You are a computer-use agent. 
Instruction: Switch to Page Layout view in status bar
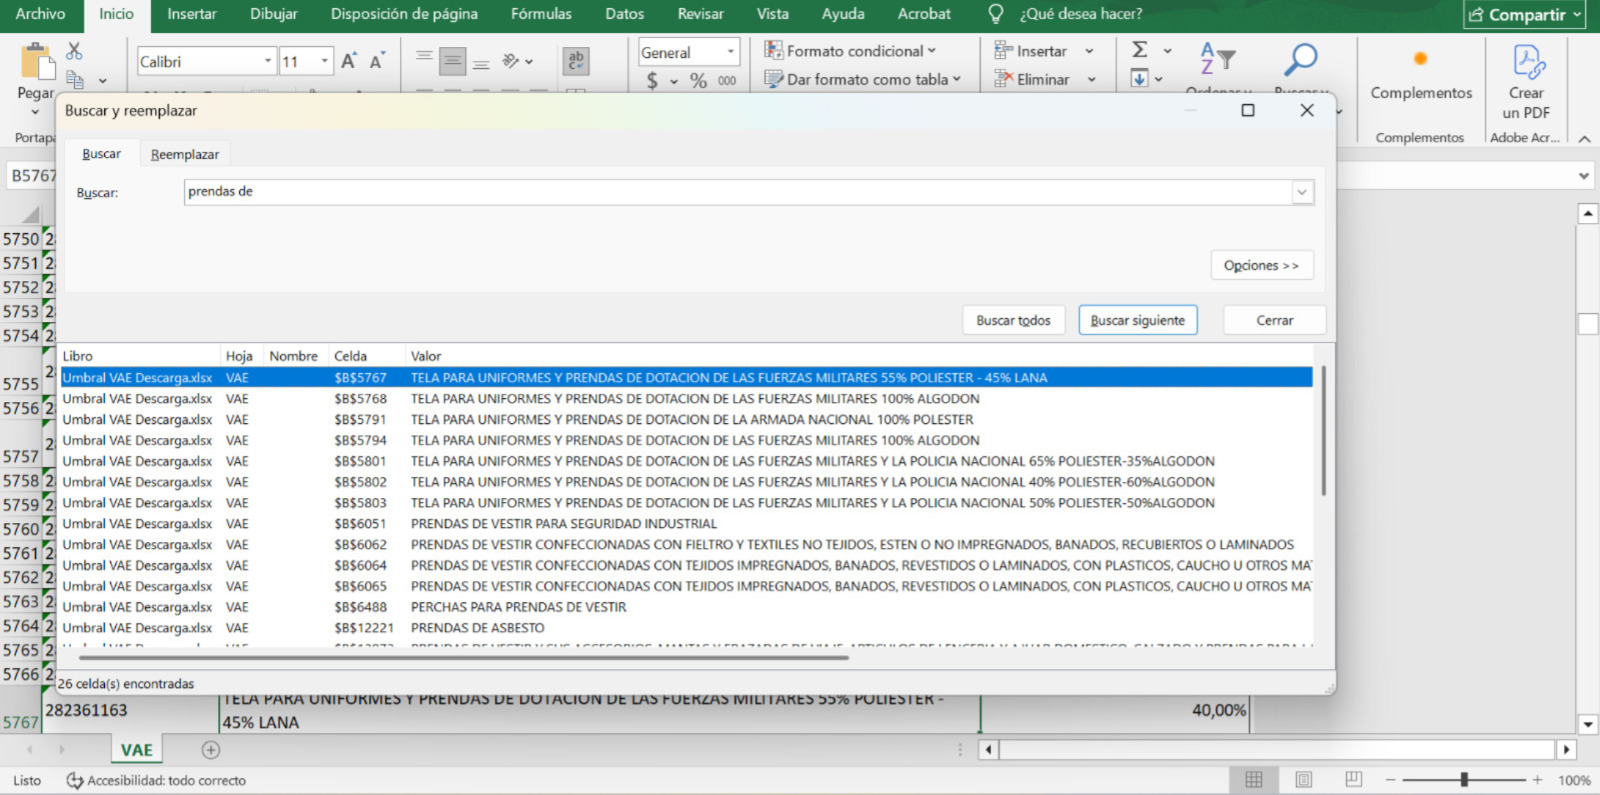(x=1303, y=780)
